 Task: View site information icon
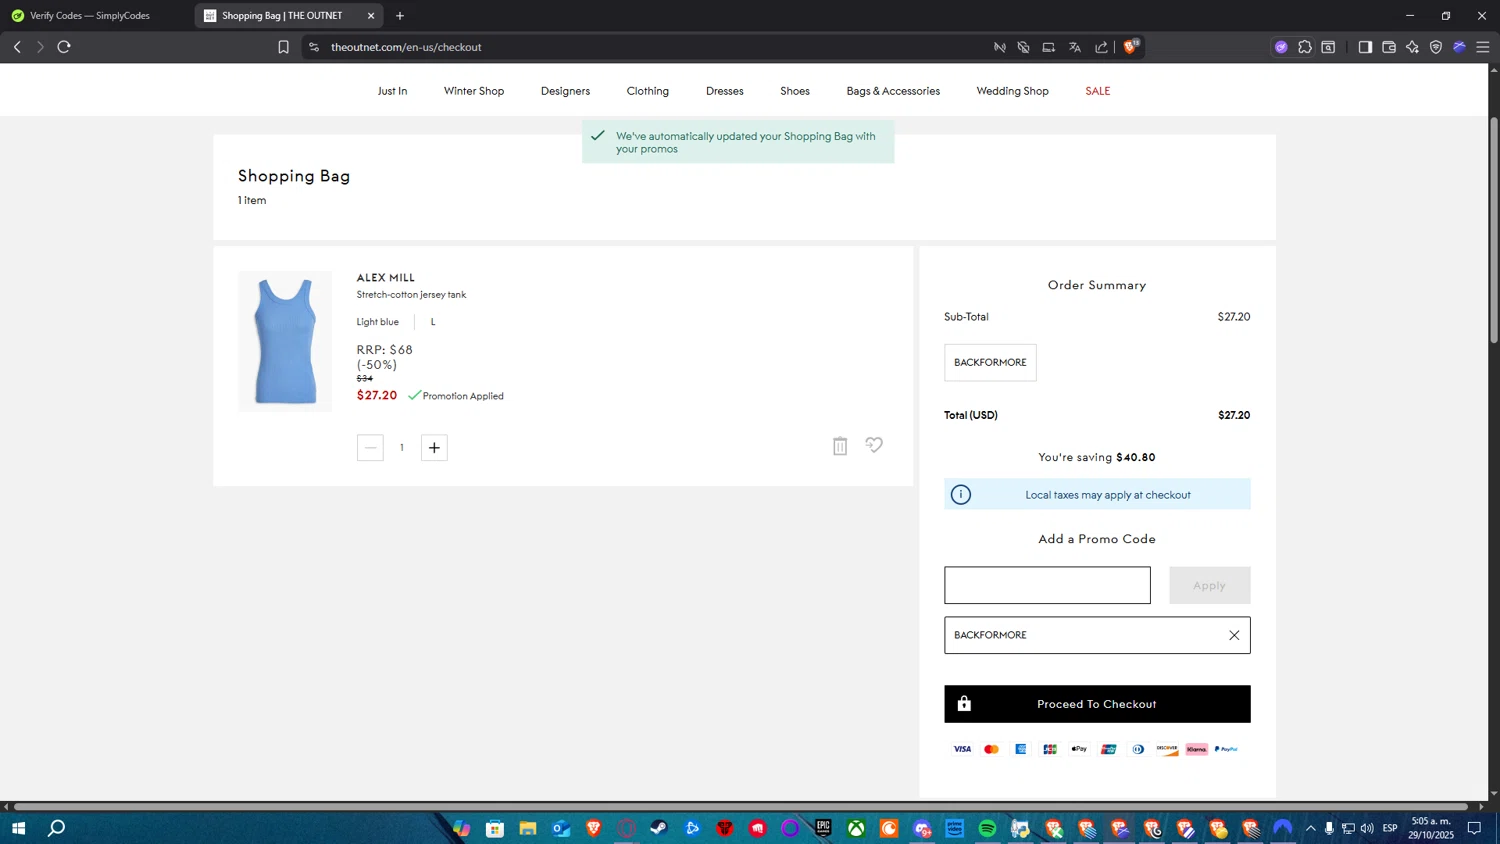(314, 47)
